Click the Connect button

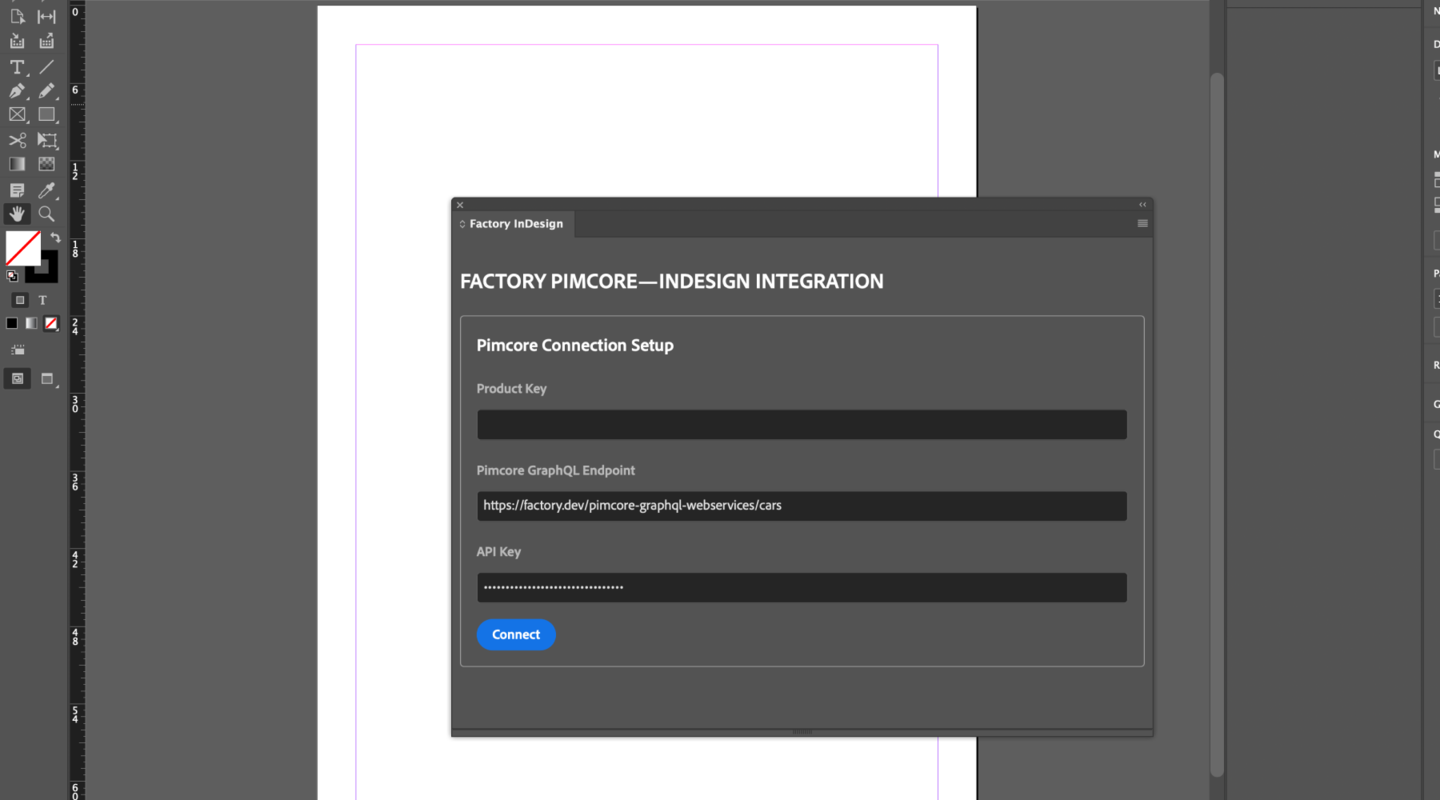[516, 635]
